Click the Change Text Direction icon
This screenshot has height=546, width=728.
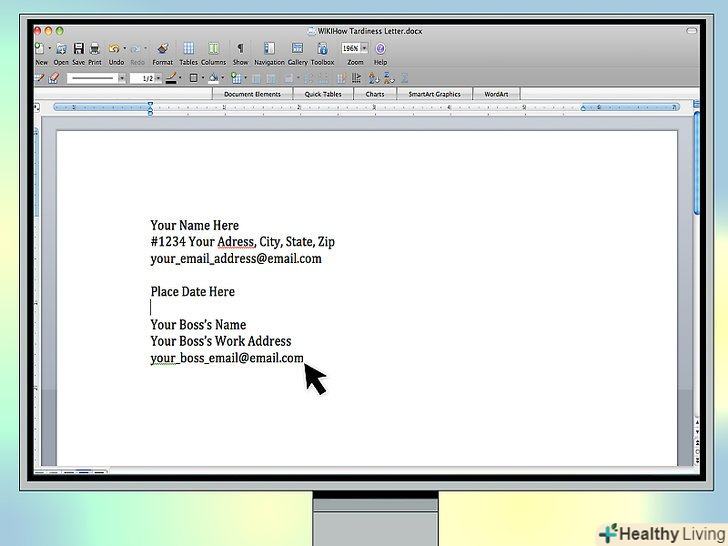click(x=357, y=78)
